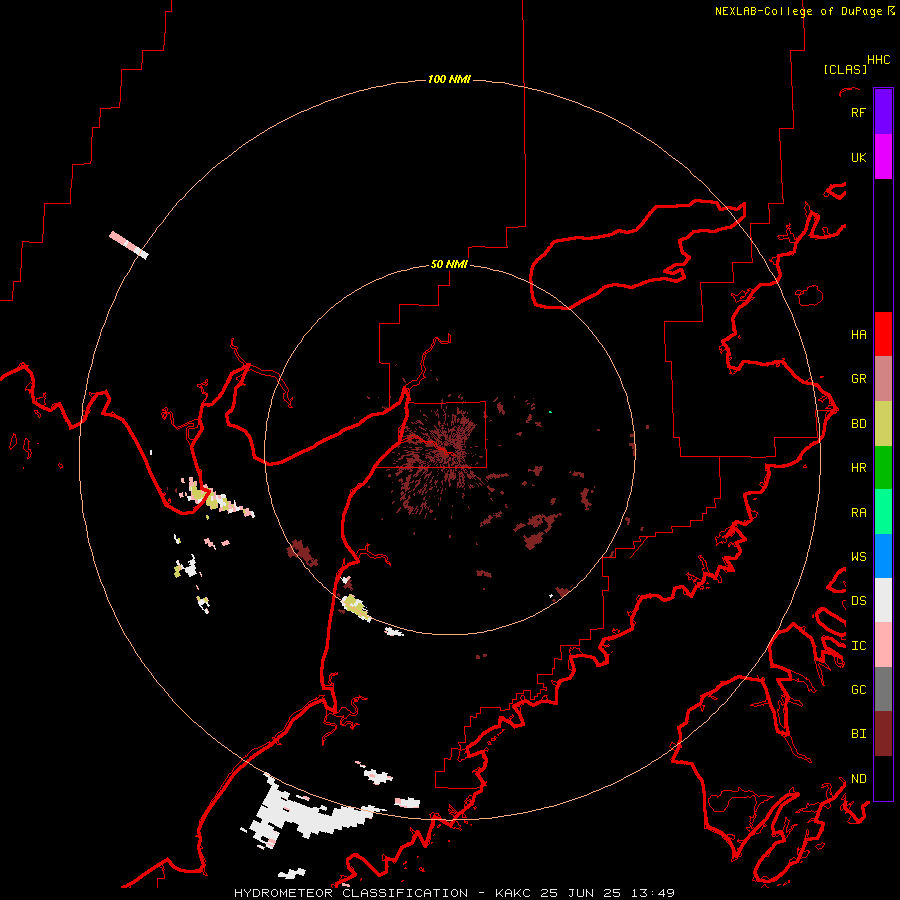Click the IC pink legend swatch

pyautogui.click(x=883, y=645)
